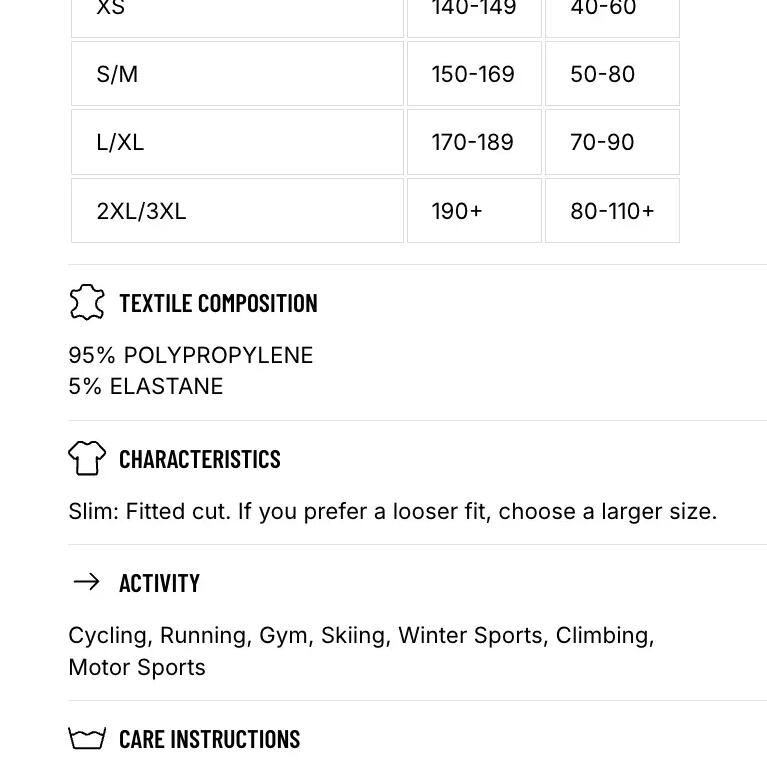Click the 50-80 weight cell
Viewport: 767px width, 767px height.
612,74
